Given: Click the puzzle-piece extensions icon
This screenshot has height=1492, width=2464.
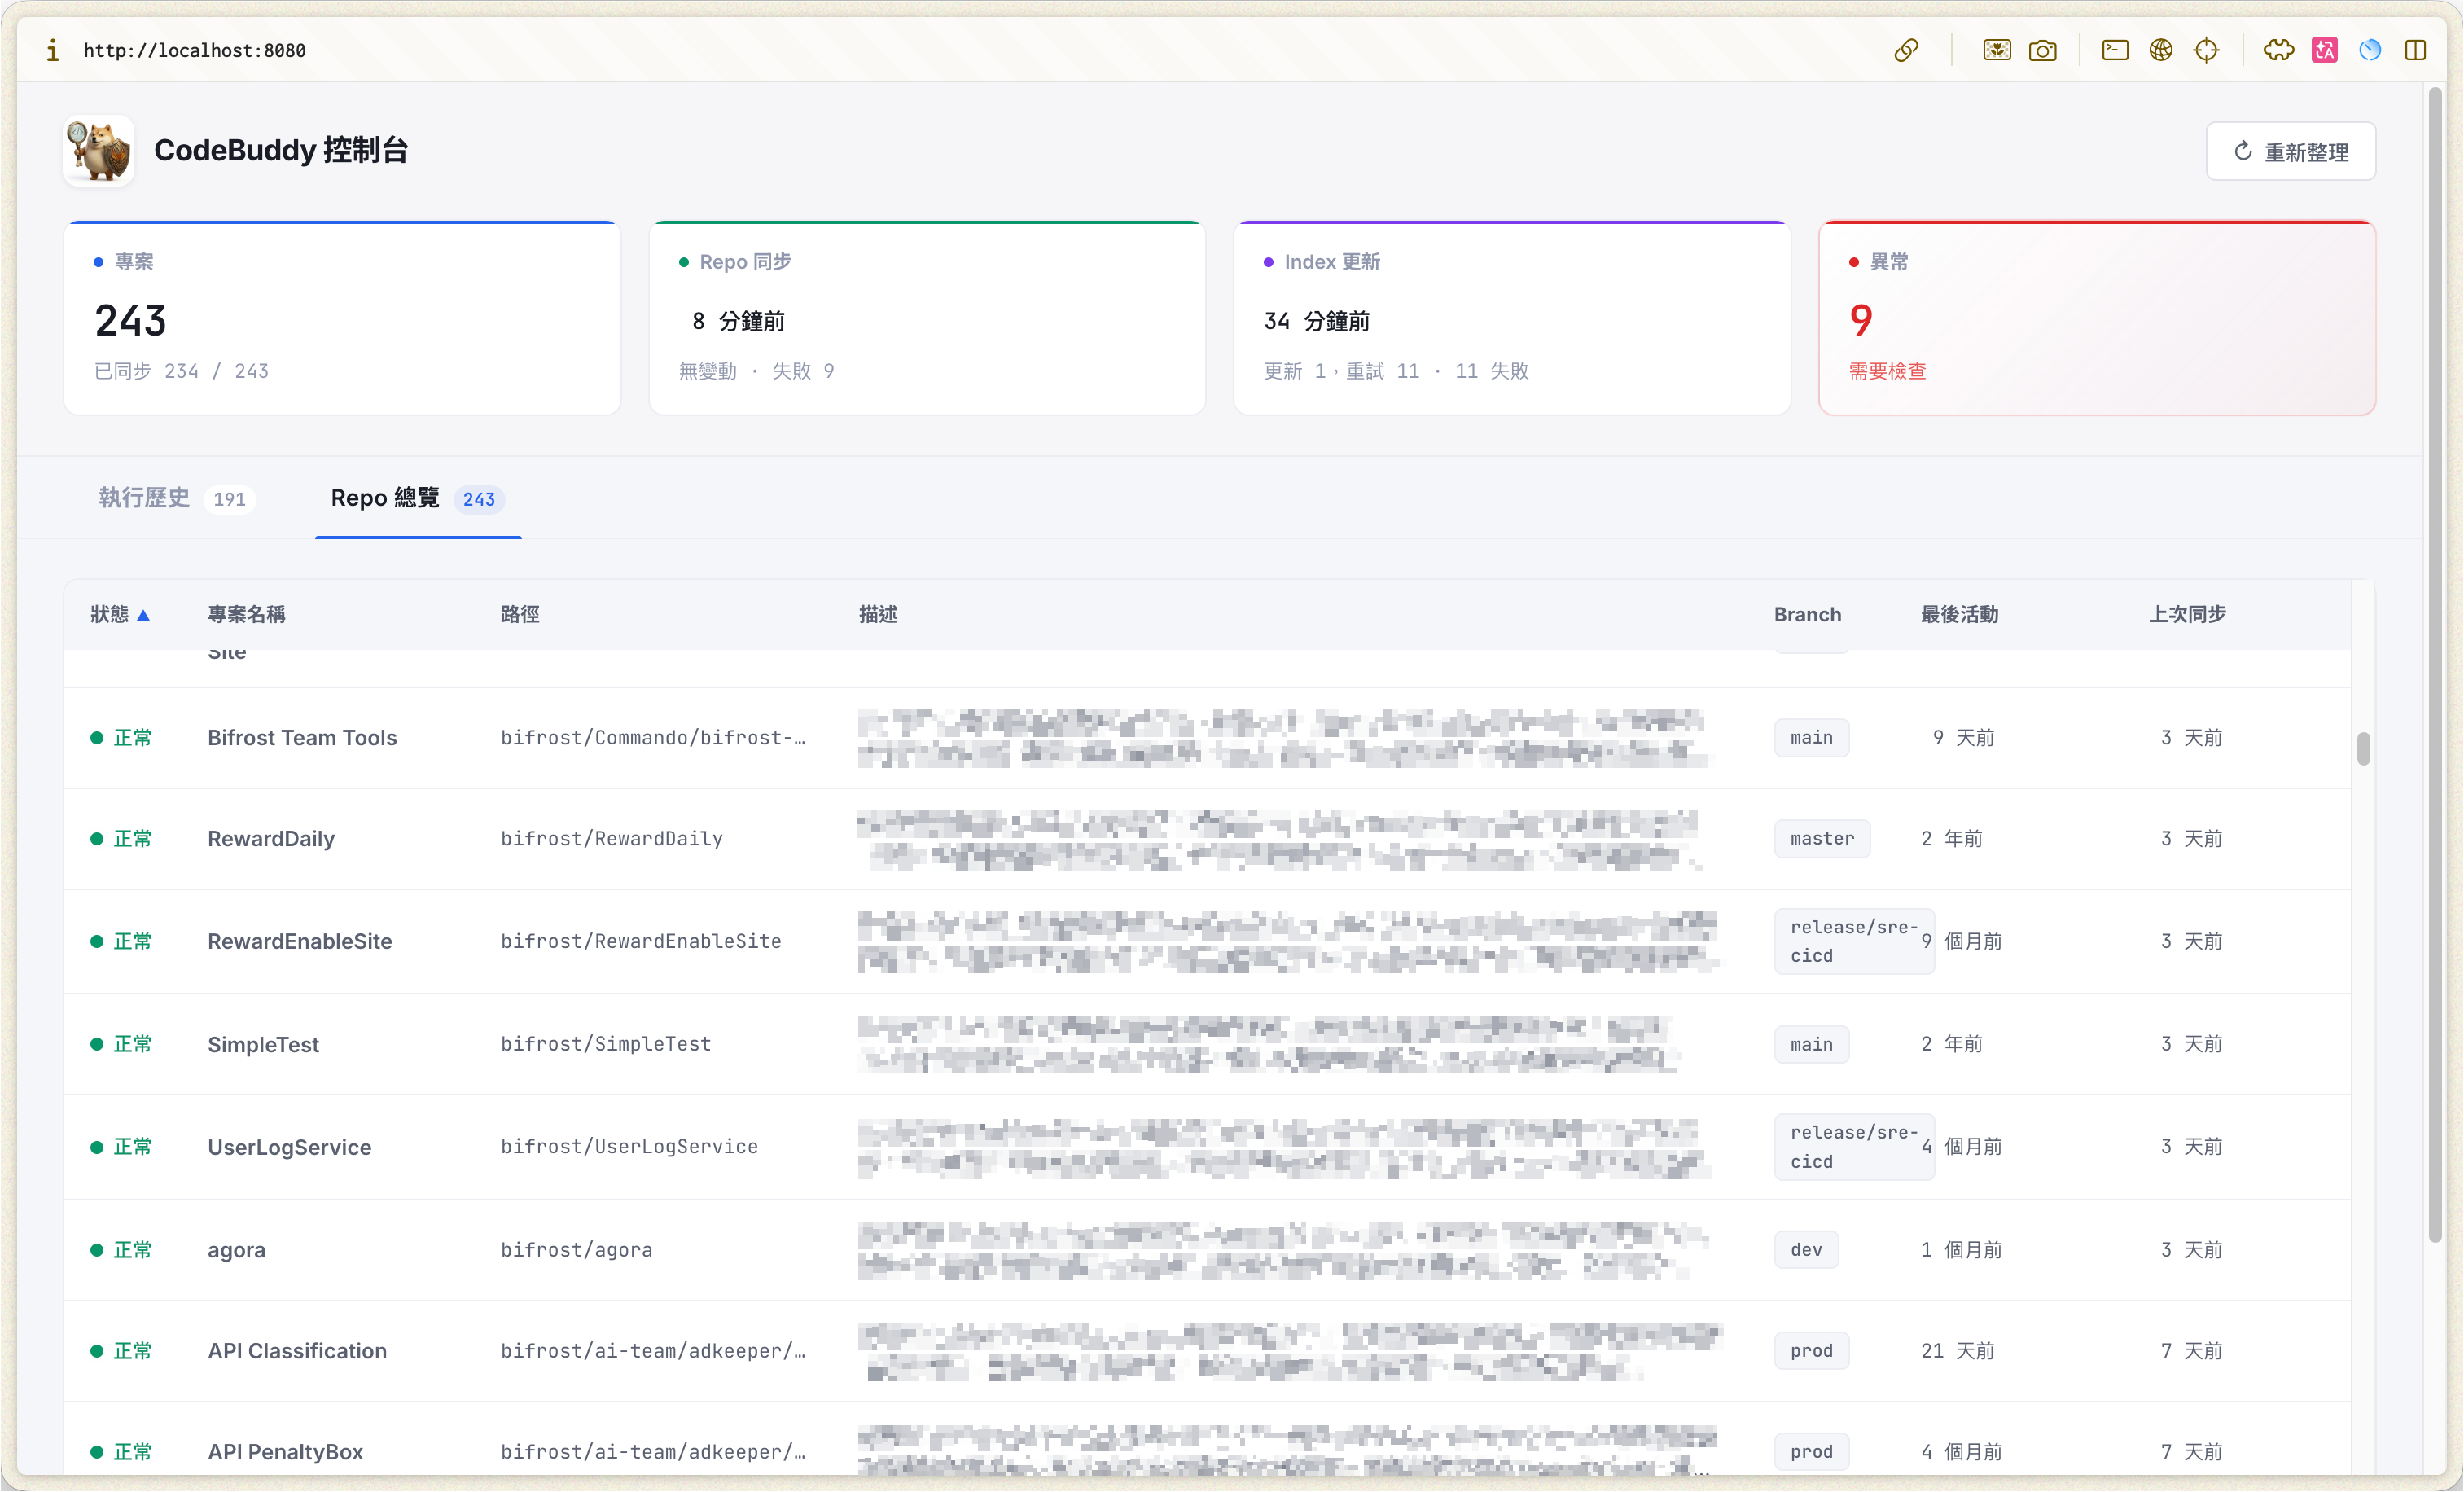Looking at the screenshot, I should [2278, 49].
